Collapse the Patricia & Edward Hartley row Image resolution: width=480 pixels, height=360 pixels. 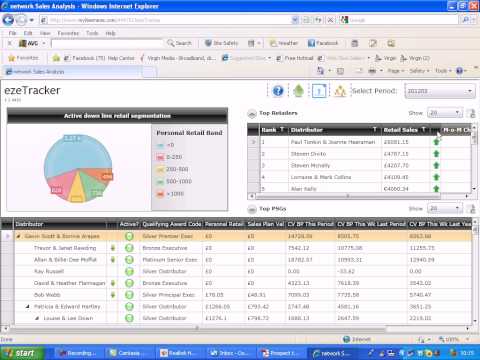(x=28, y=306)
